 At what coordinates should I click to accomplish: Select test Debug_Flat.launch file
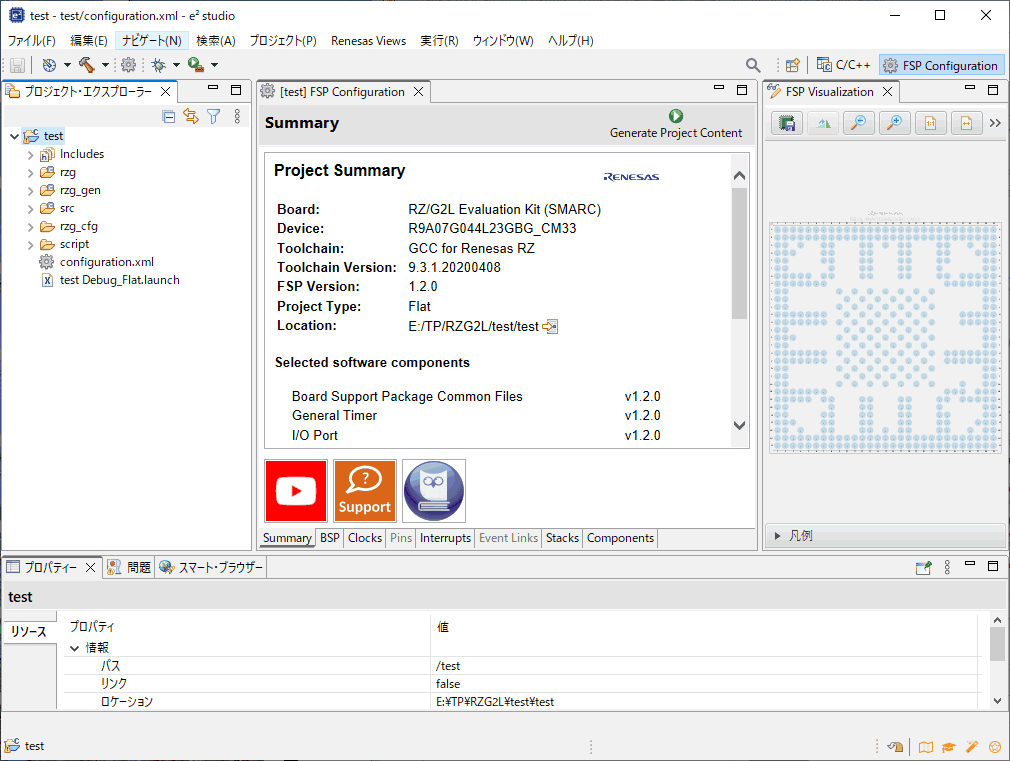point(119,280)
